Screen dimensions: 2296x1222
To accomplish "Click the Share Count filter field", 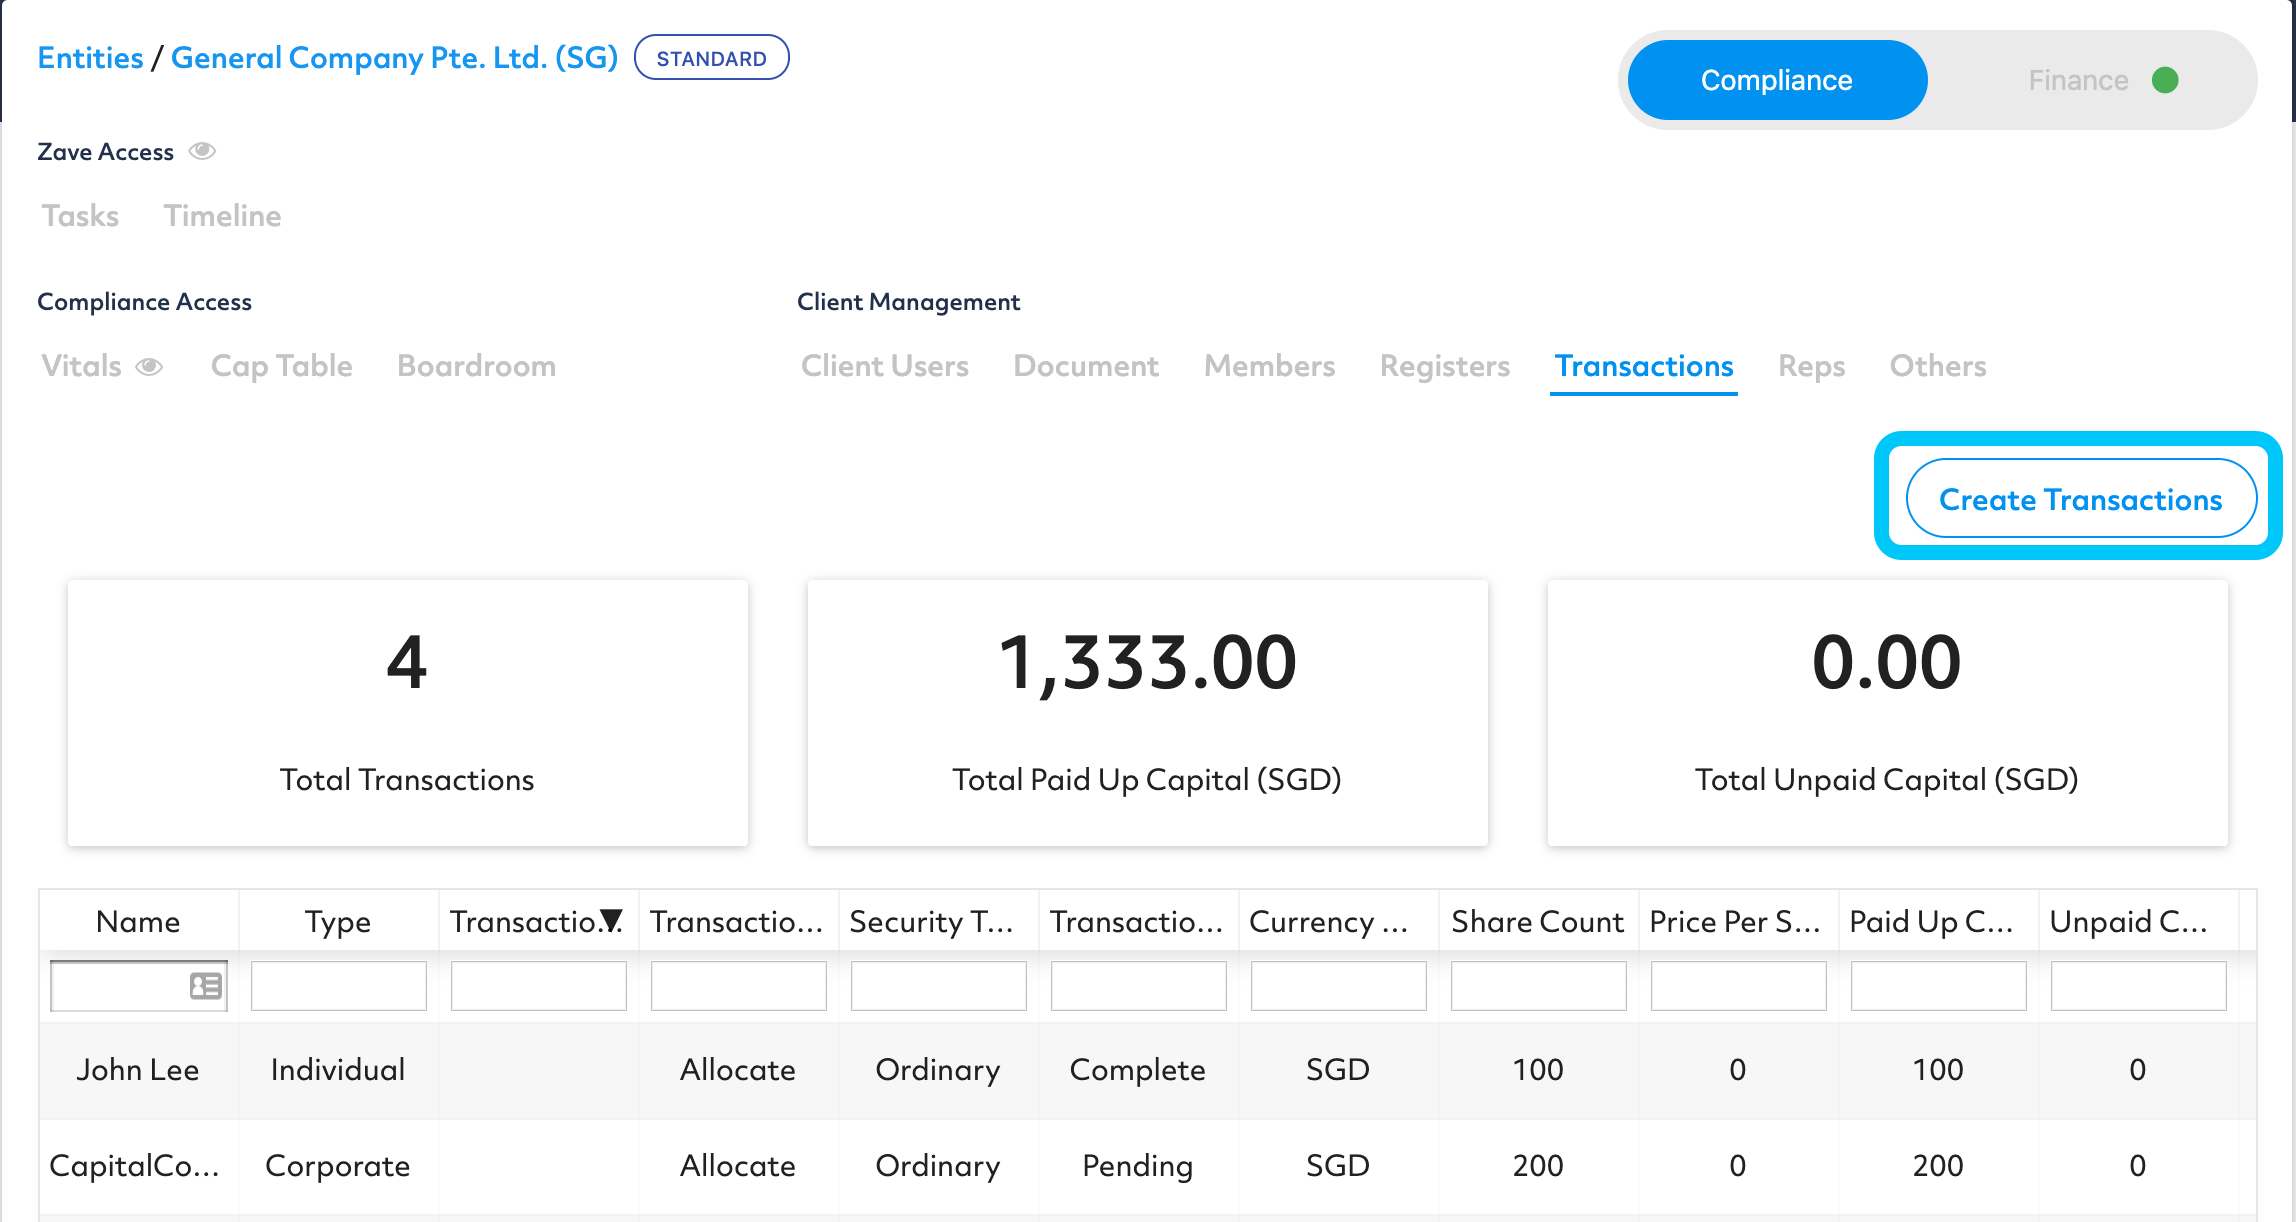I will click(x=1539, y=986).
